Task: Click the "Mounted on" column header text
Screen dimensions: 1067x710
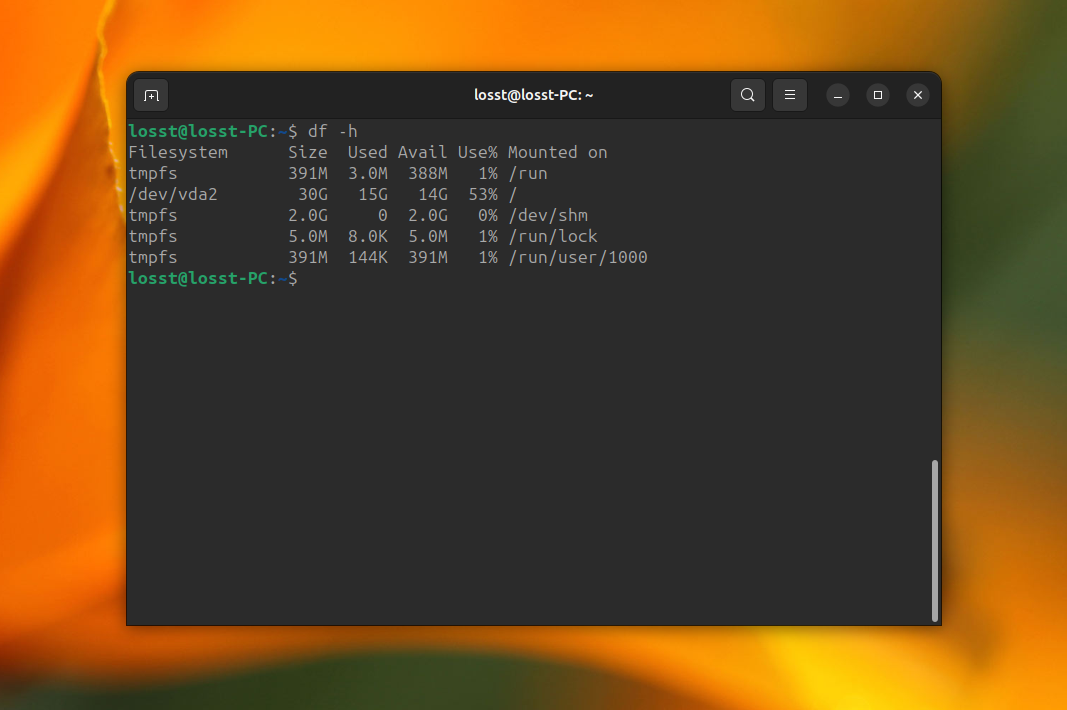Action: pos(557,152)
